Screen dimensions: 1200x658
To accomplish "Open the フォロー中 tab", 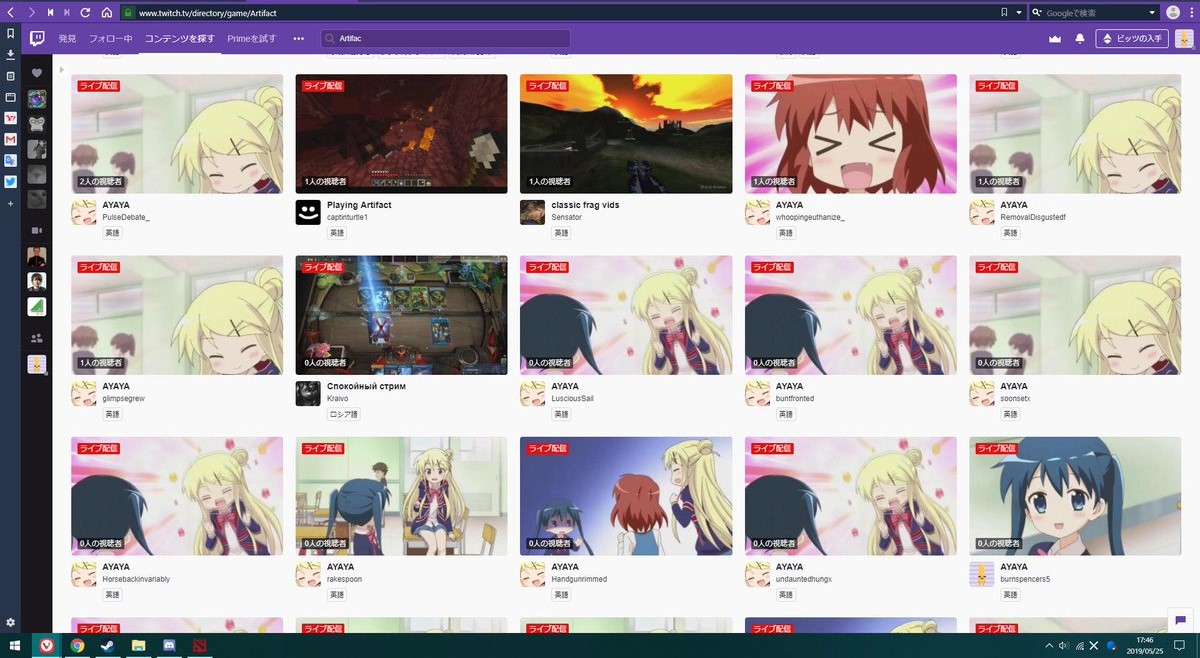I will click(x=110, y=38).
